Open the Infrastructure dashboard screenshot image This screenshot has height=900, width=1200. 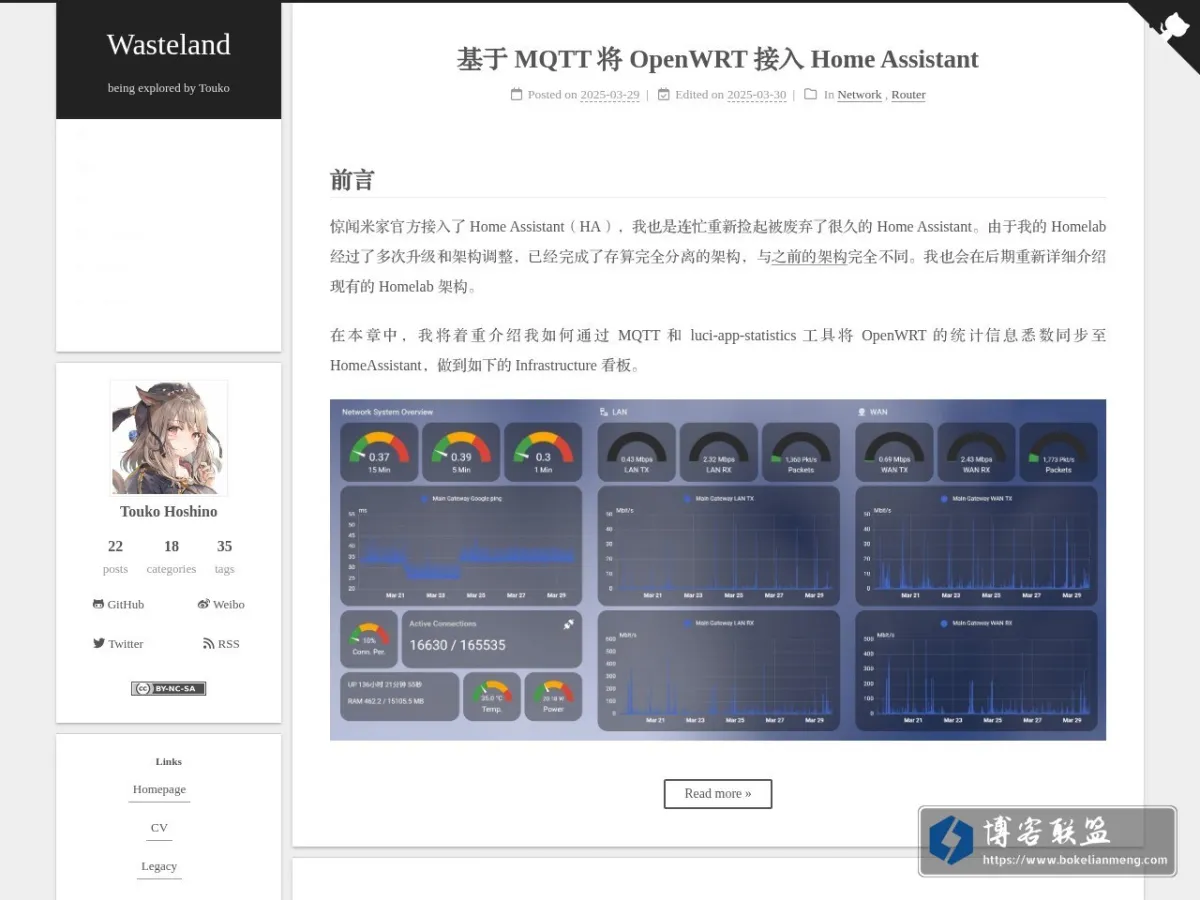coord(718,570)
